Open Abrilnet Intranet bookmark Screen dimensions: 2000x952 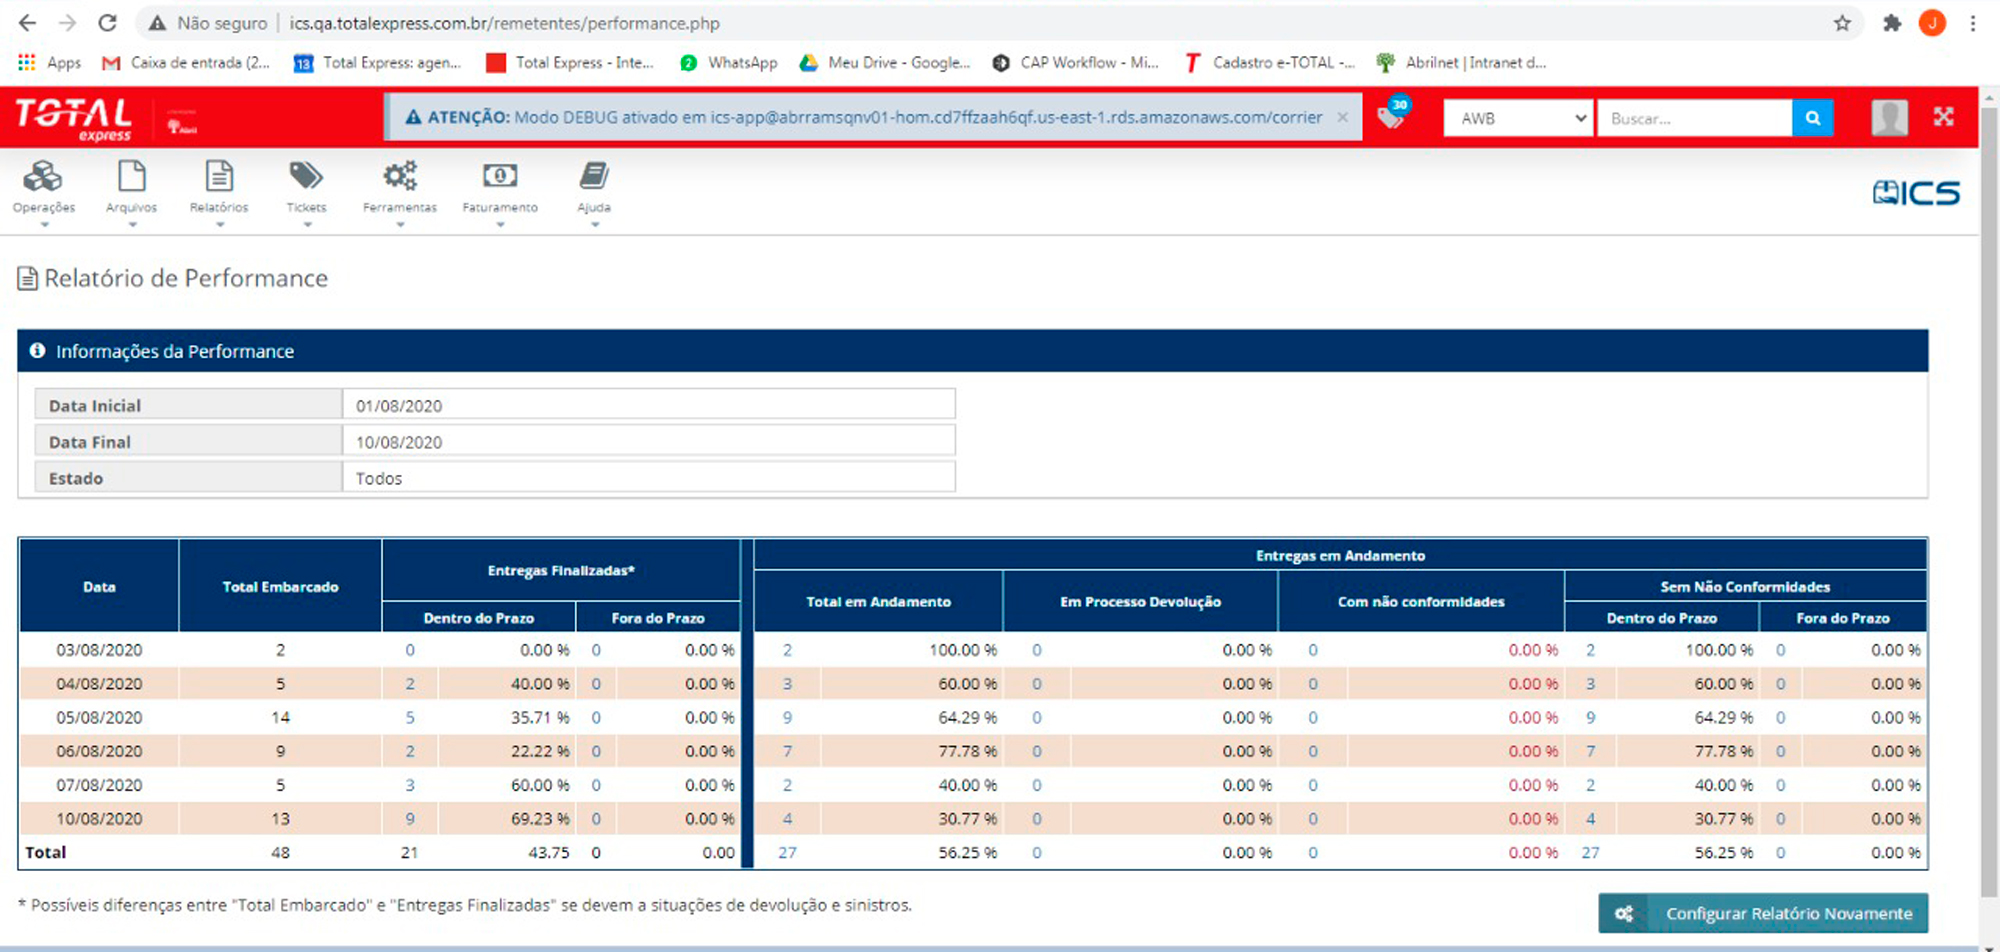pyautogui.click(x=1461, y=62)
